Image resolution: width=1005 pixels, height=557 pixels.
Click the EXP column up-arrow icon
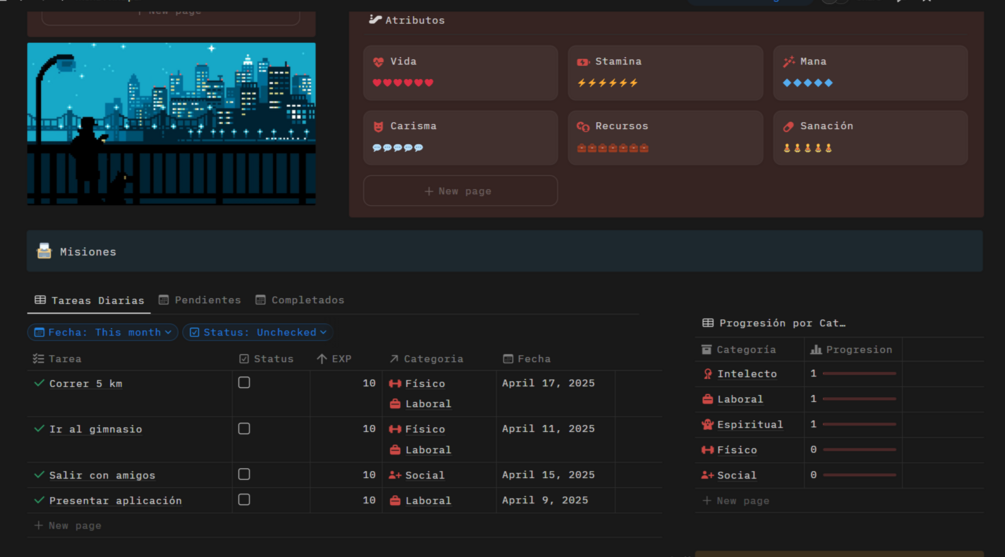pos(322,359)
